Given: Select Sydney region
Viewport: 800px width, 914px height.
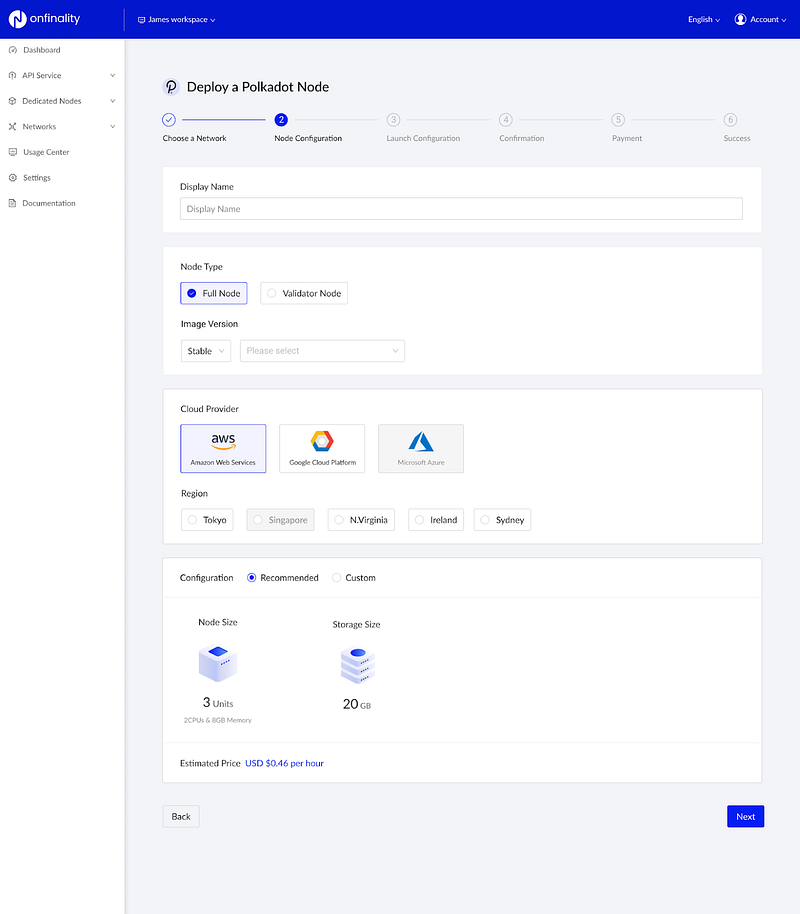Looking at the screenshot, I should pyautogui.click(x=502, y=520).
